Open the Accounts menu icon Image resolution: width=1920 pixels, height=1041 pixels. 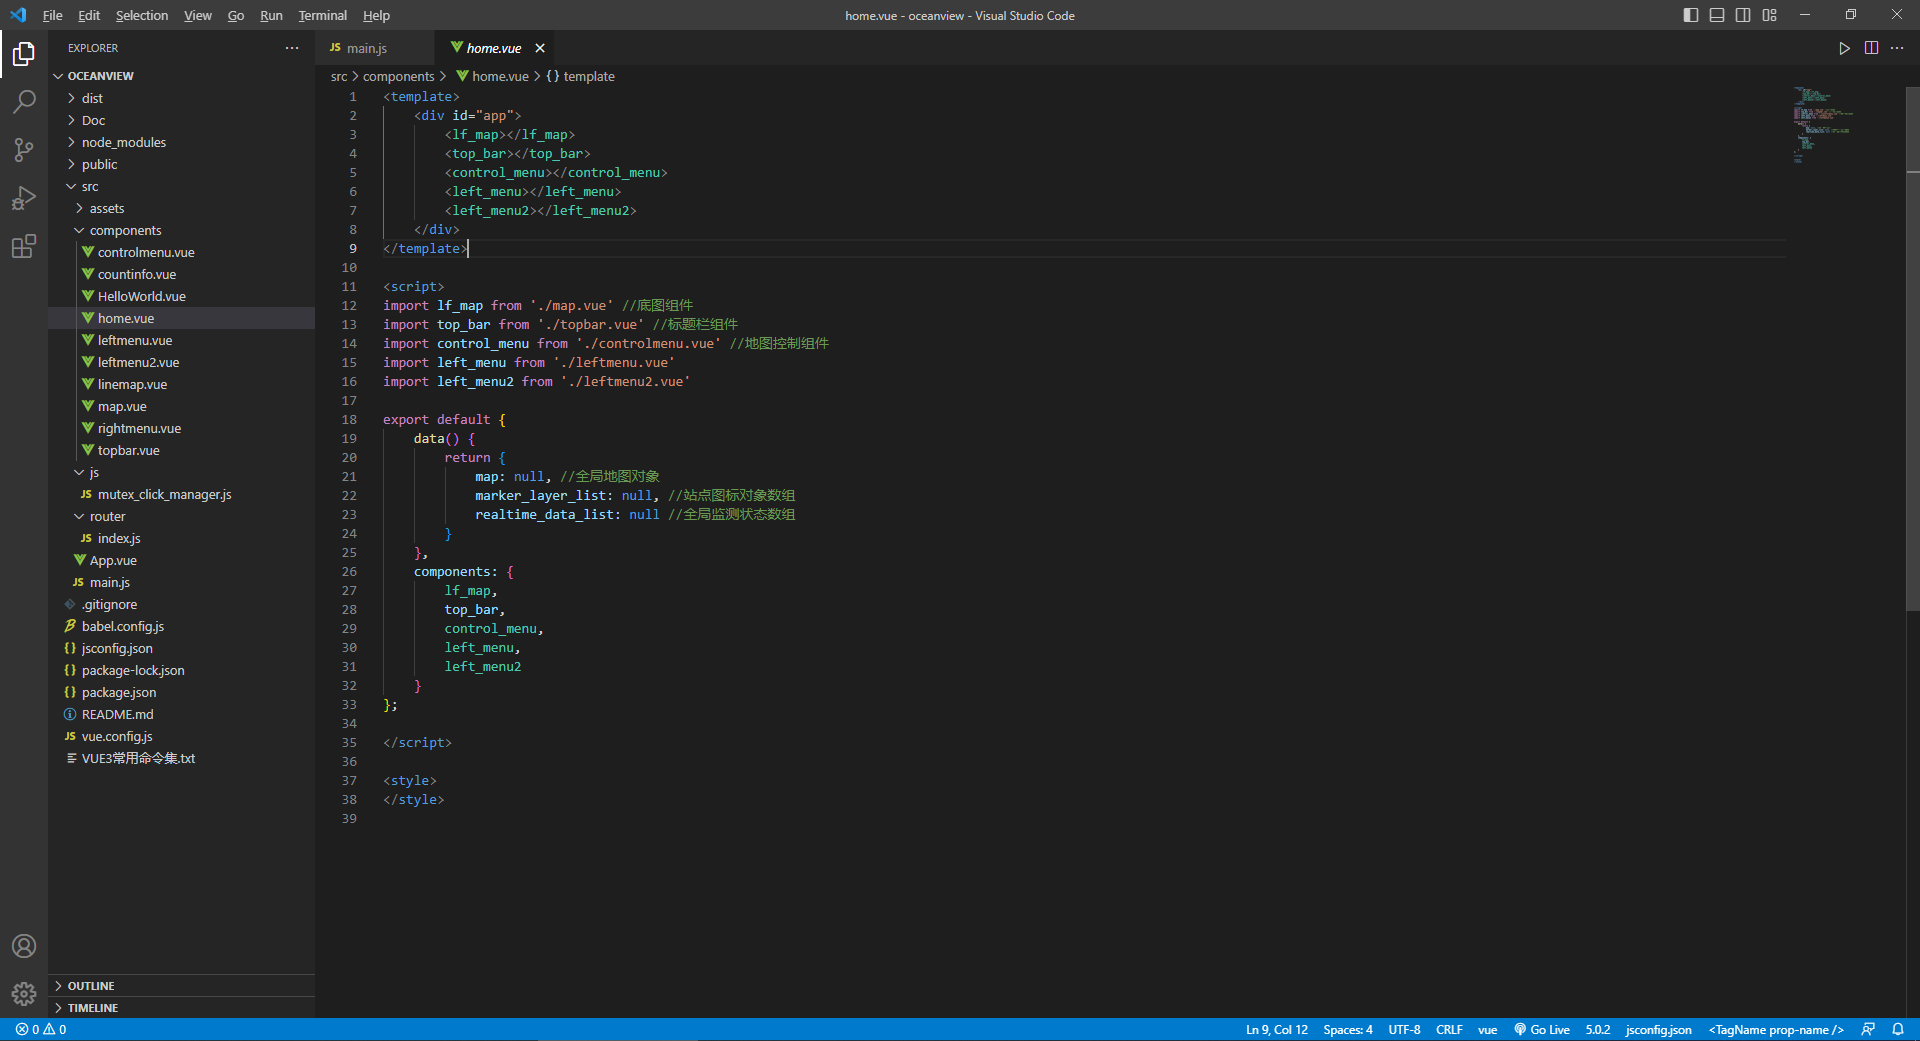coord(24,946)
